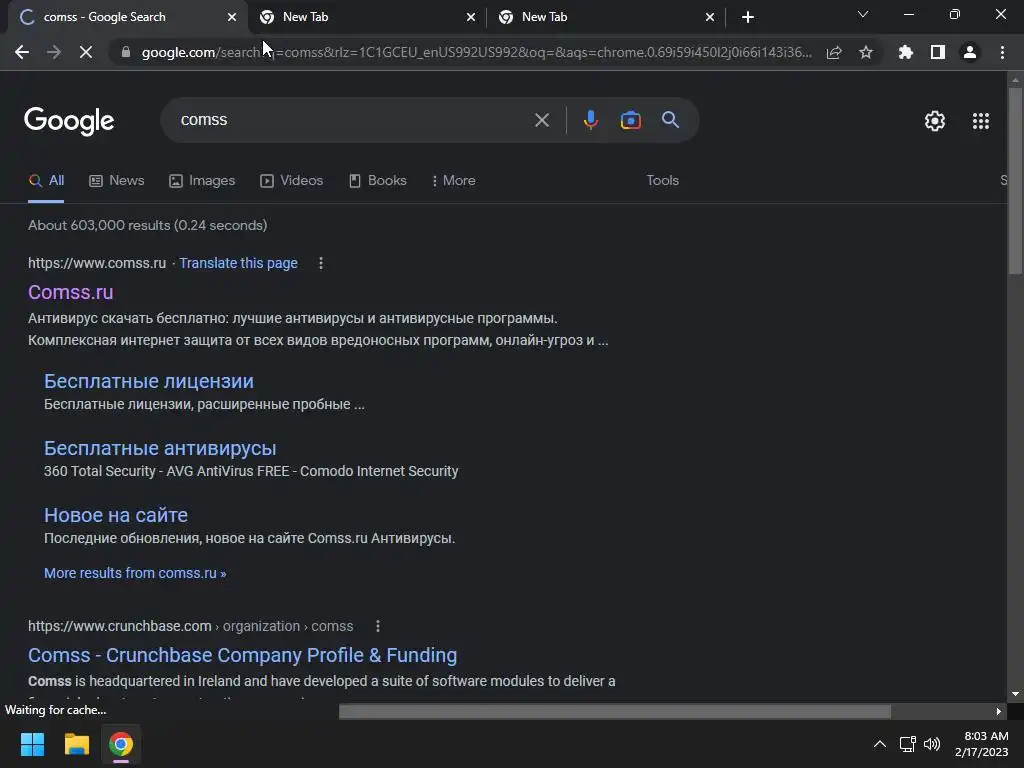Open network status tray icon
The width and height of the screenshot is (1024, 768).
[907, 744]
